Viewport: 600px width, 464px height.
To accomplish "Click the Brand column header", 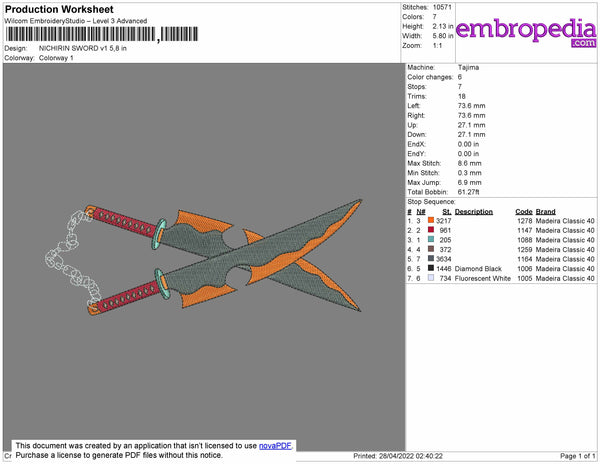I will coord(545,212).
